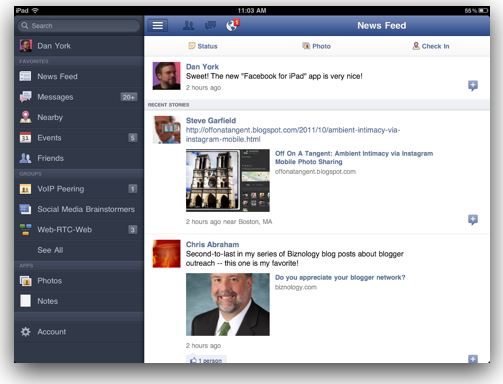The image size is (503, 384).
Task: Open Steve Garfield name link
Action: [x=211, y=120]
